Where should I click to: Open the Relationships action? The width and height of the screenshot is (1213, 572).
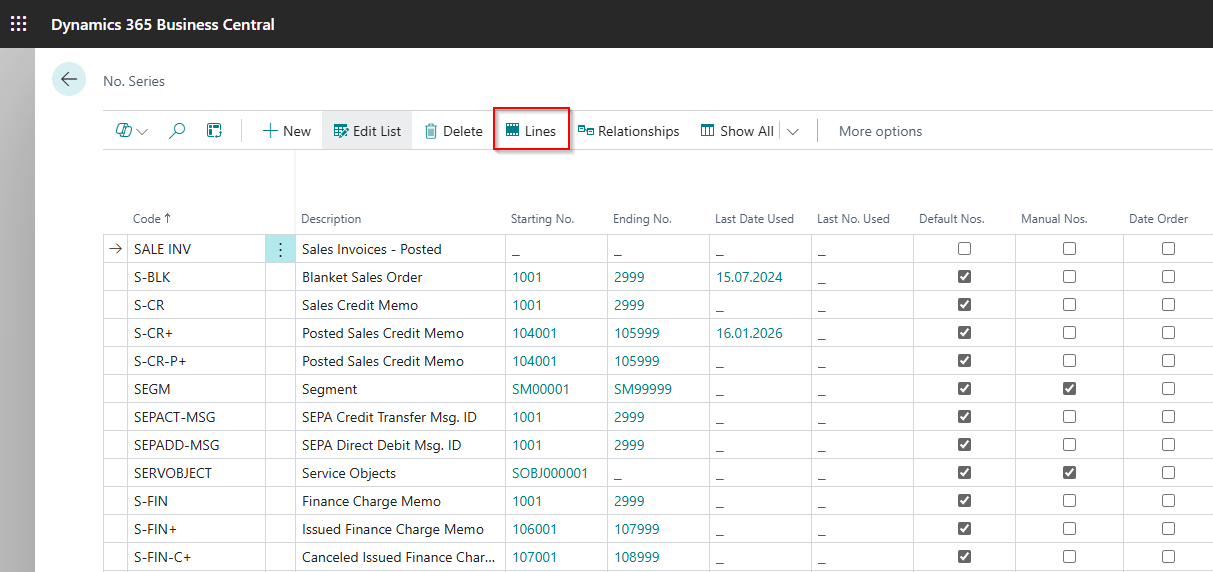[628, 131]
